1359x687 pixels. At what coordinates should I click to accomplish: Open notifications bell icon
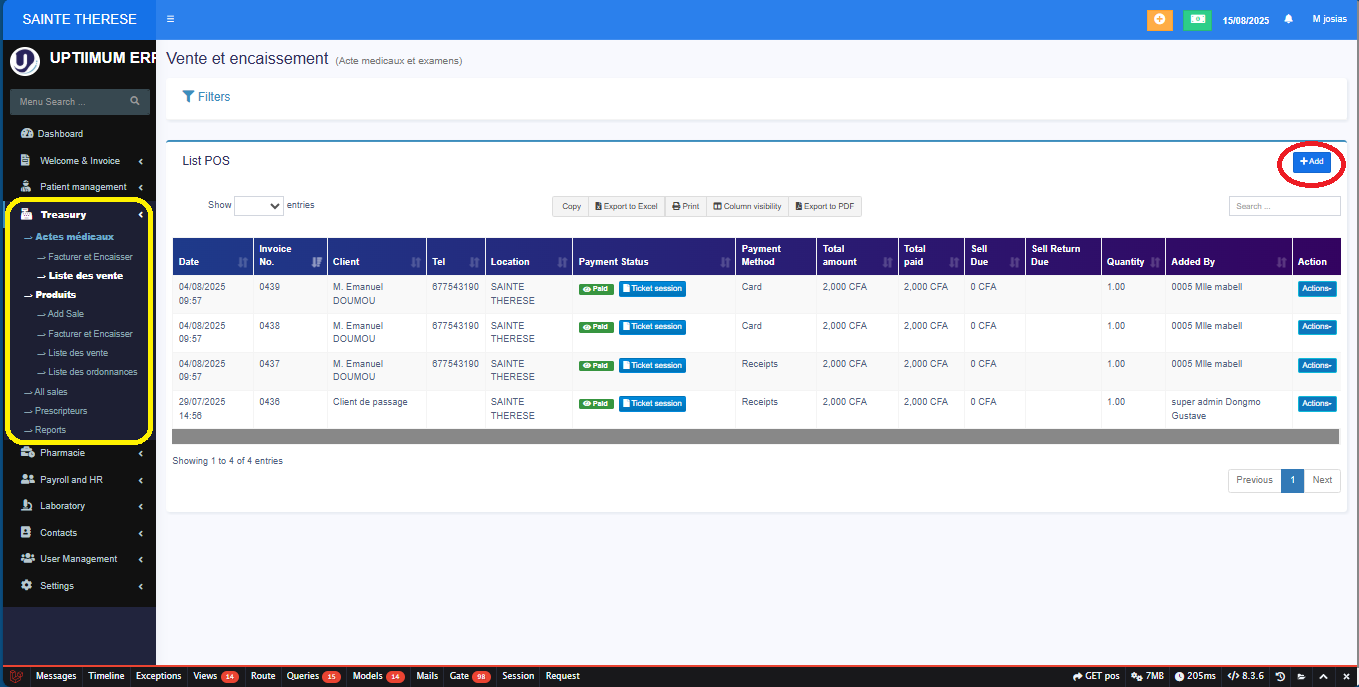pyautogui.click(x=1288, y=19)
